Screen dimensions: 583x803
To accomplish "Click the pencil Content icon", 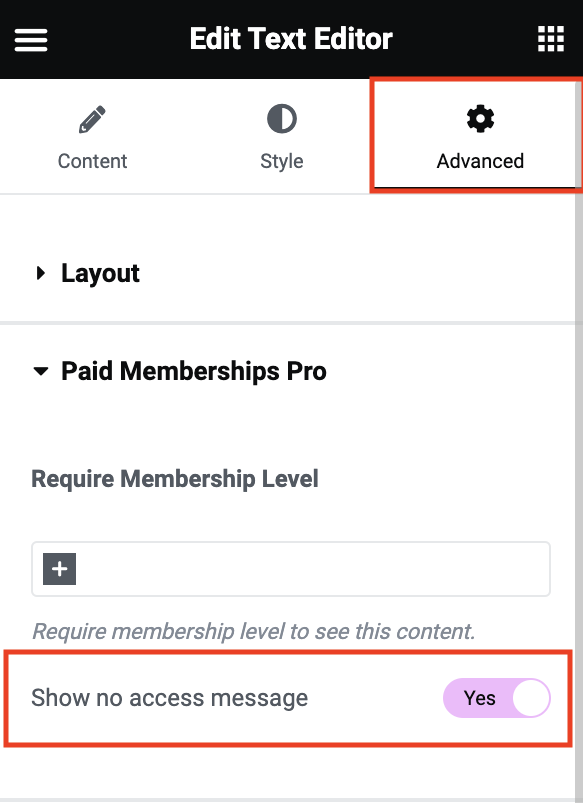I will pos(92,119).
